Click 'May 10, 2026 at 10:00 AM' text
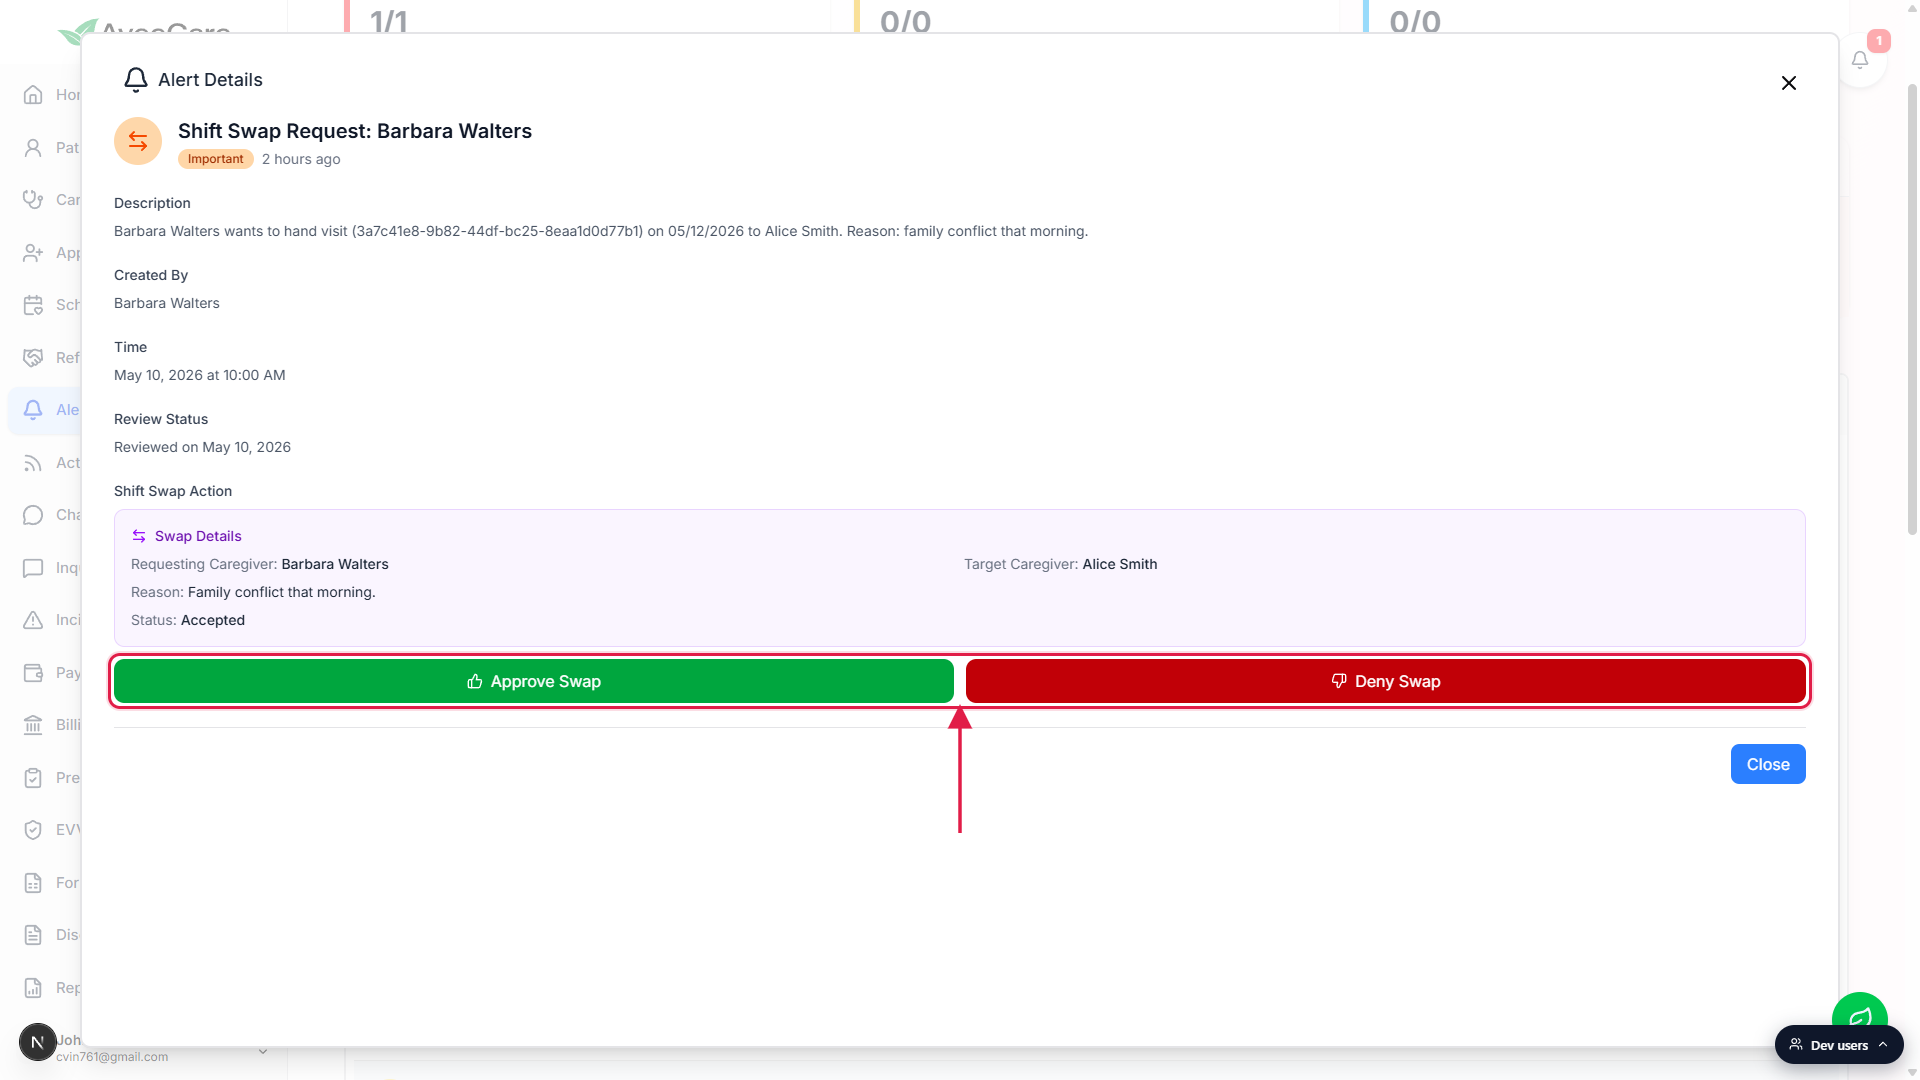The height and width of the screenshot is (1080, 1920). 200,375
